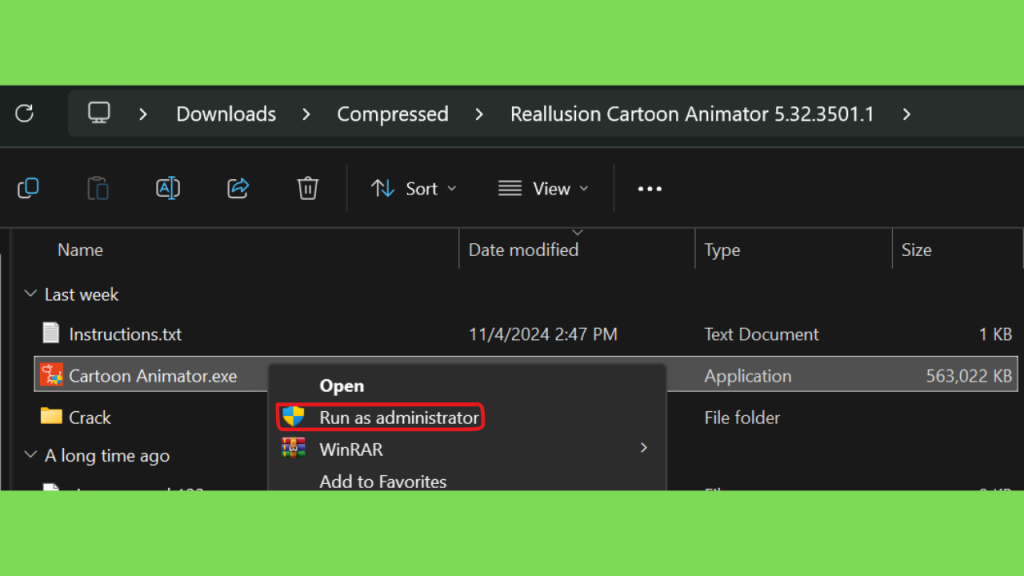1024x576 pixels.
Task: Expand chevron after Reallusion Cartoon Animator breadcrumb
Action: point(906,114)
